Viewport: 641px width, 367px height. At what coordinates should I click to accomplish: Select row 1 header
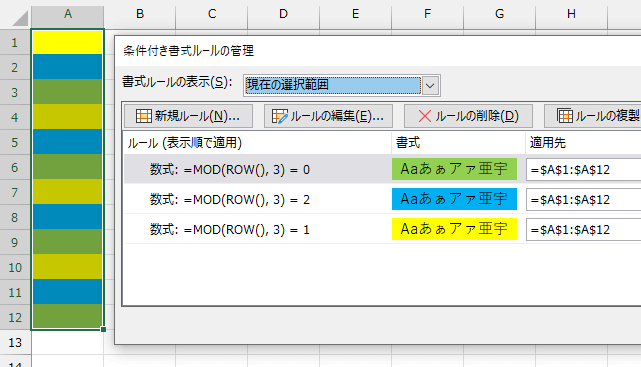15,43
